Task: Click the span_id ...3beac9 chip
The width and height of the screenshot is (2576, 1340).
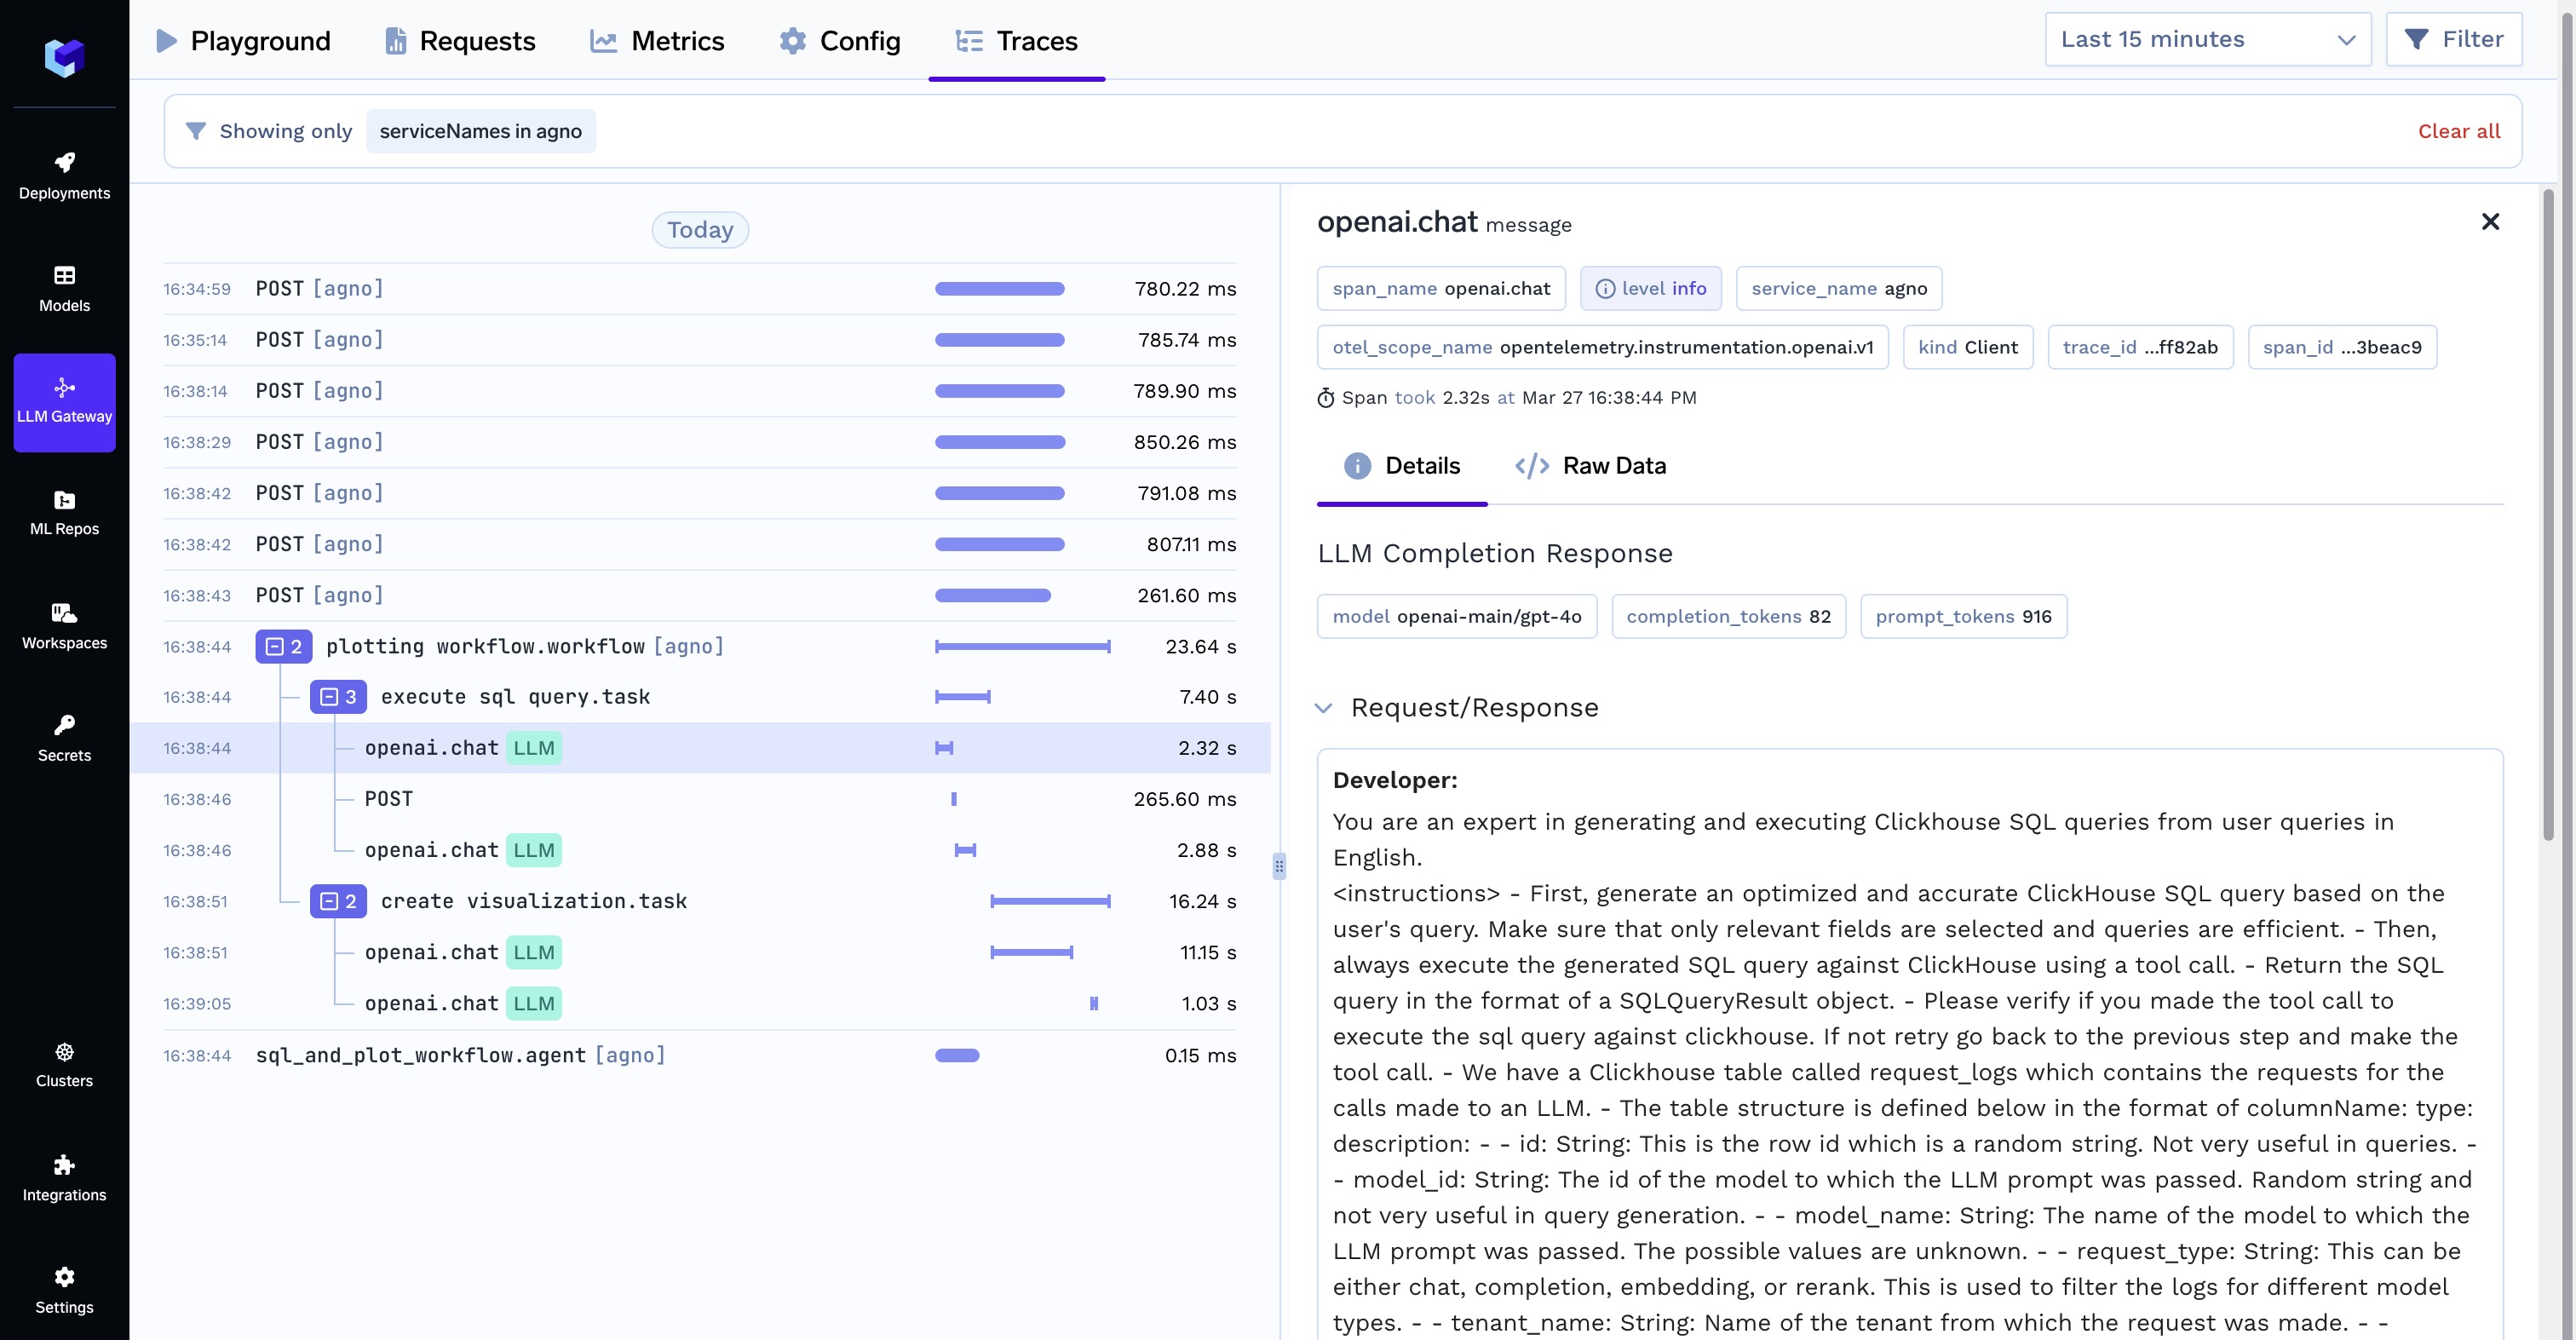Action: (x=2342, y=347)
